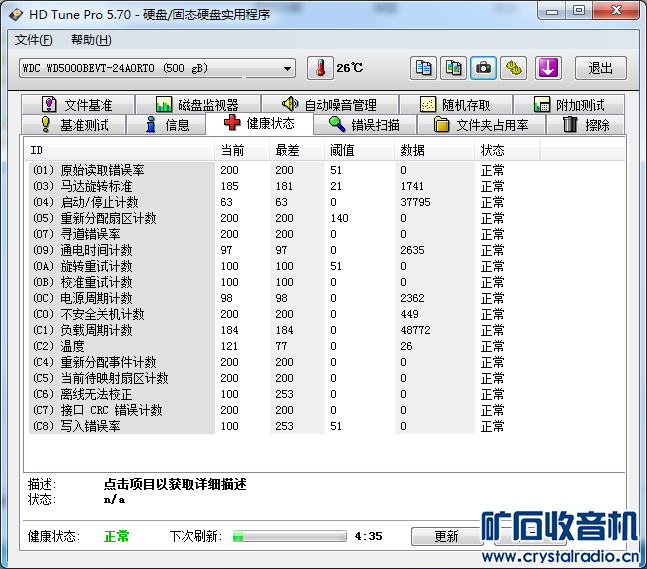Switch to the 擦除 tab
The width and height of the screenshot is (647, 569).
click(586, 125)
